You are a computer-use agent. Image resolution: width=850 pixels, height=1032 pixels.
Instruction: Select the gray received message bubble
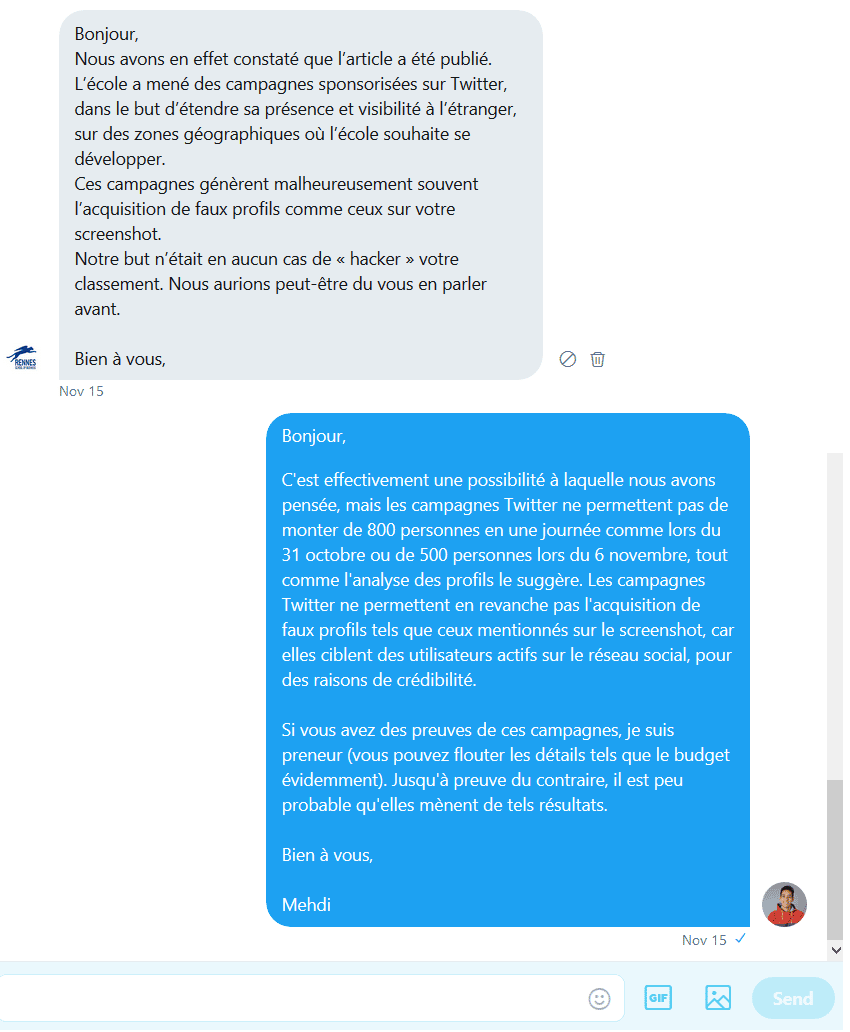[x=300, y=195]
